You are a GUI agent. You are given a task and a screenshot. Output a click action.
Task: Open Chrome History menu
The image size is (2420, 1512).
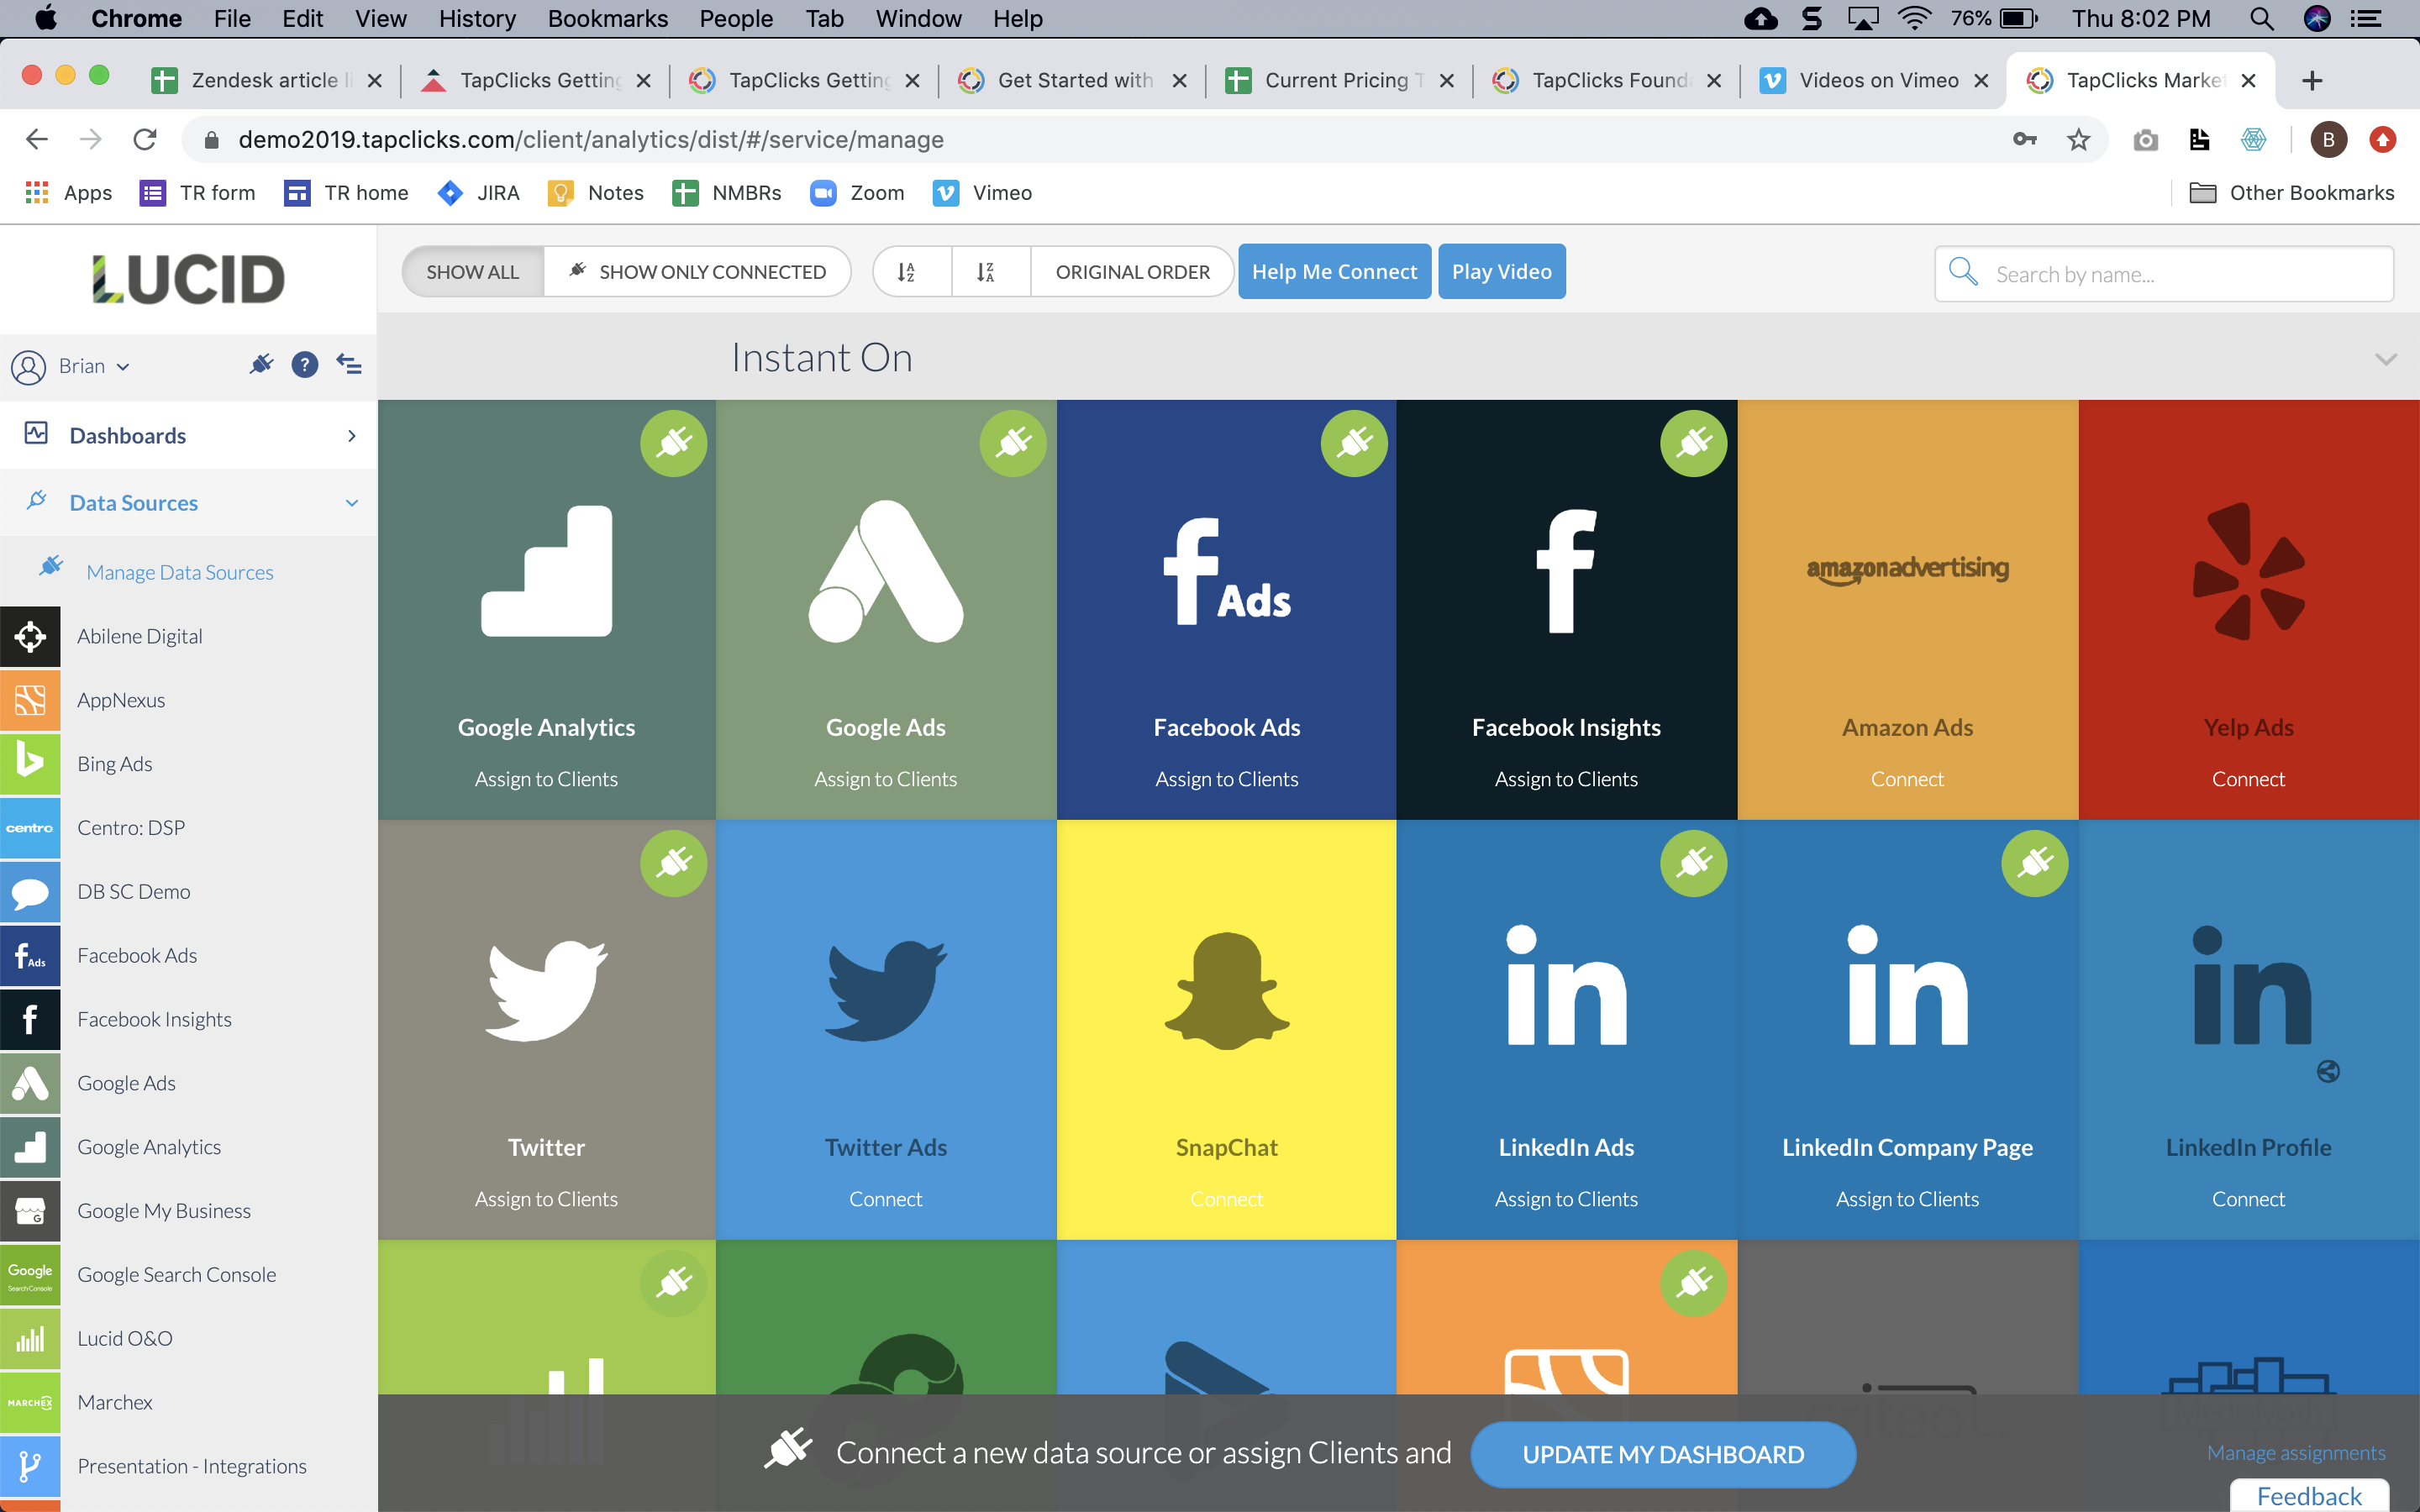[x=477, y=18]
